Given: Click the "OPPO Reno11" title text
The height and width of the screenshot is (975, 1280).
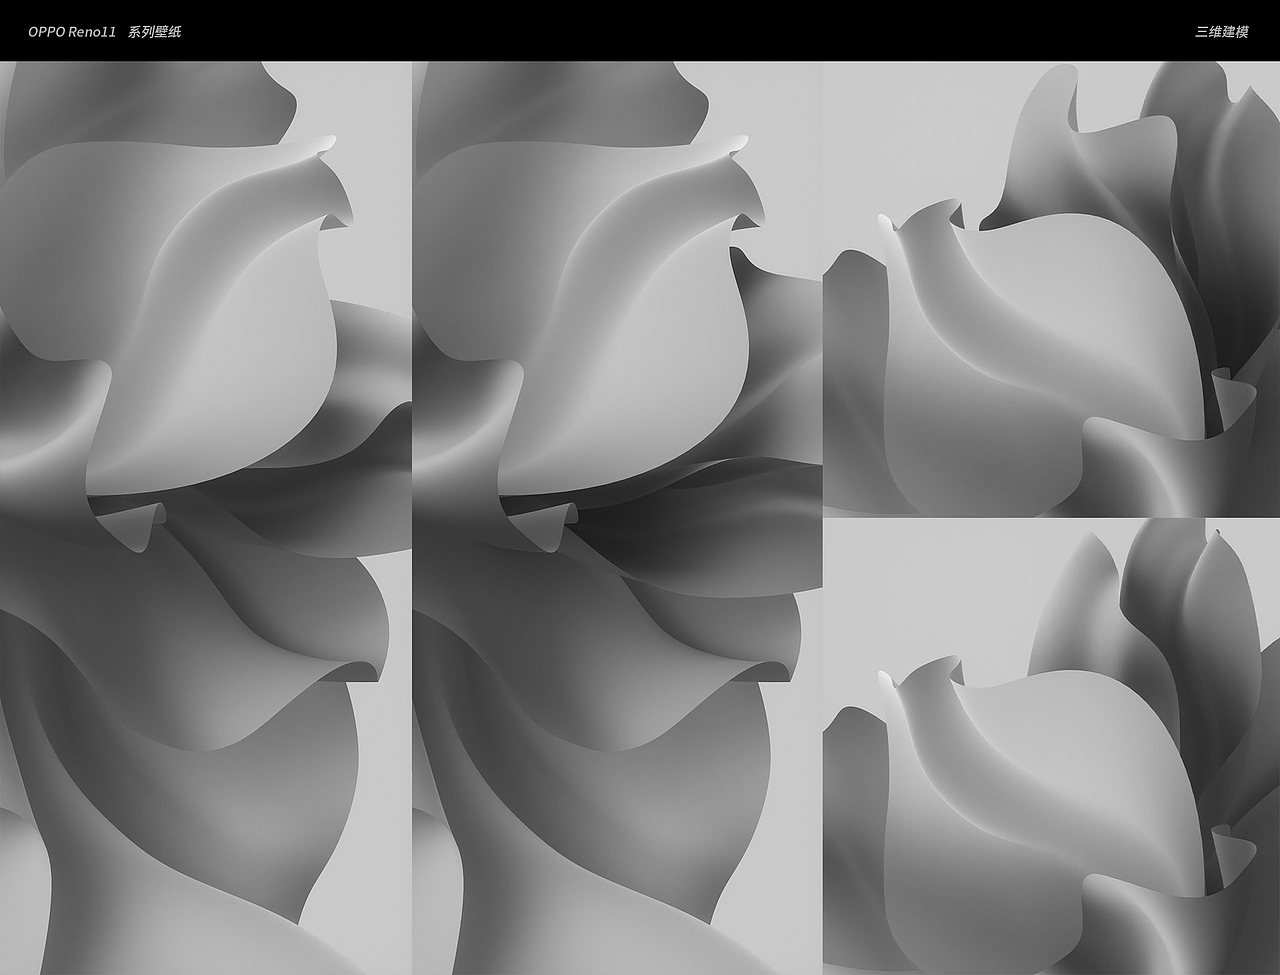Looking at the screenshot, I should [72, 32].
